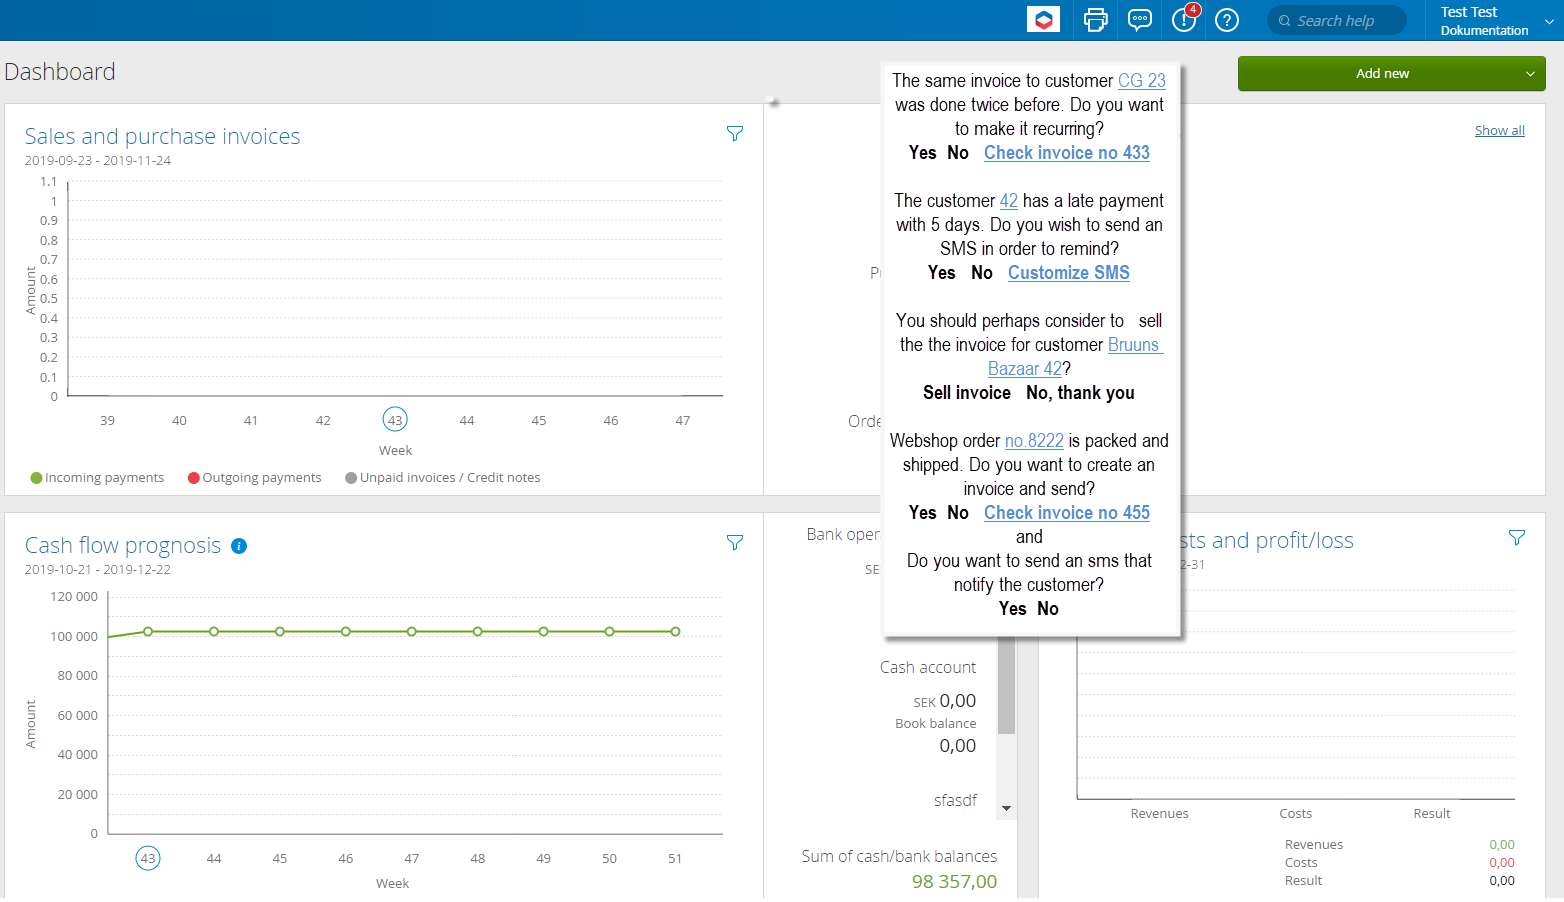The image size is (1564, 902).
Task: Click scroll down arrow in bank panel
Action: click(1007, 808)
